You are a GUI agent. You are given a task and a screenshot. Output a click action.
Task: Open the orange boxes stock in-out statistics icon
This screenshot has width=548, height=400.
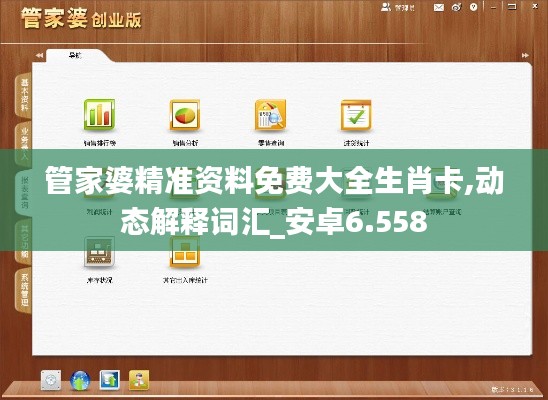click(185, 252)
